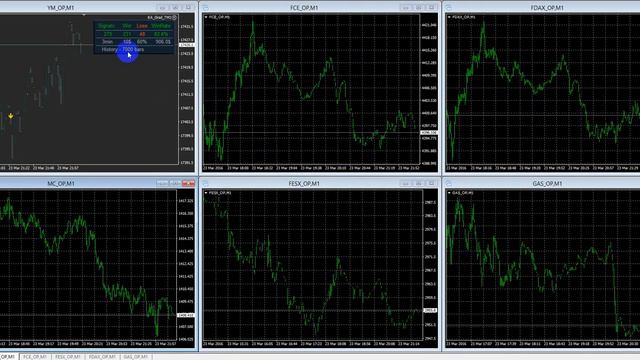The height and width of the screenshot is (360, 640).
Task: Maximize the MC_OP,M1 chart window
Action: [175, 184]
